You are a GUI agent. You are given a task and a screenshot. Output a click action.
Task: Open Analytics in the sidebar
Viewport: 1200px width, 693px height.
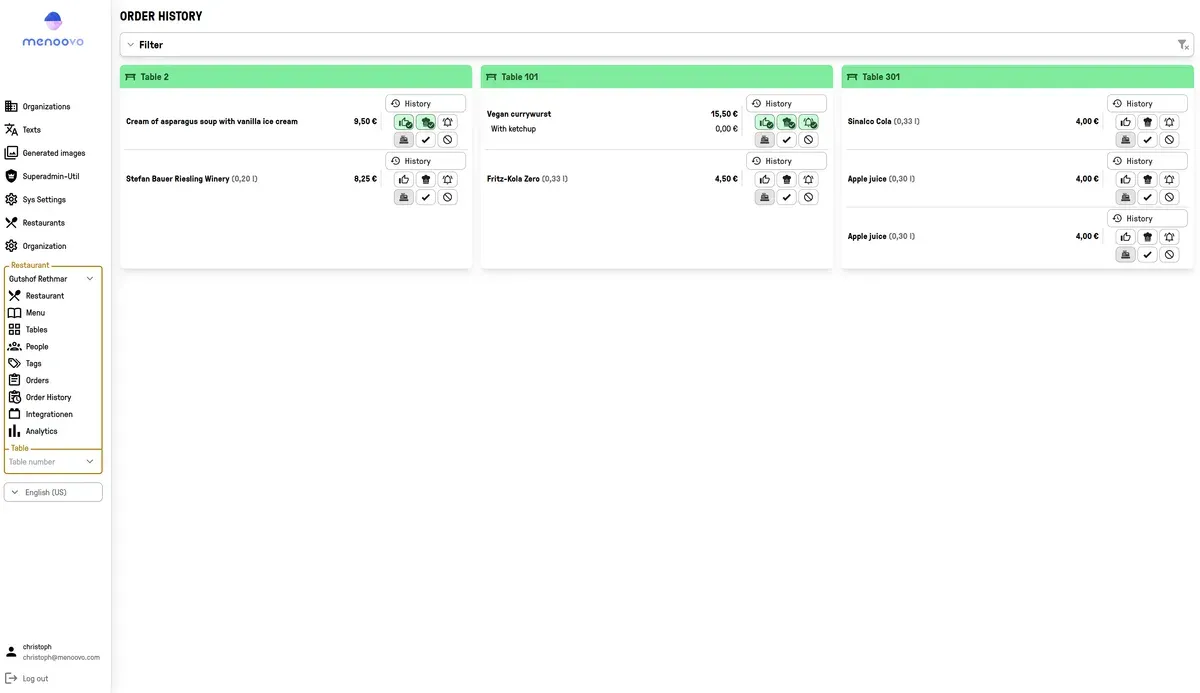pos(41,431)
